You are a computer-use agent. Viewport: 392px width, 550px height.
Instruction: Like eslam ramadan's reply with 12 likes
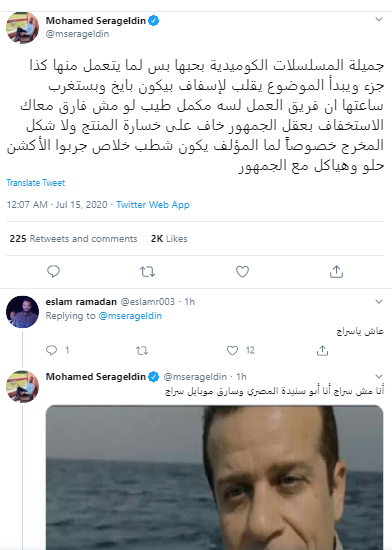232,350
